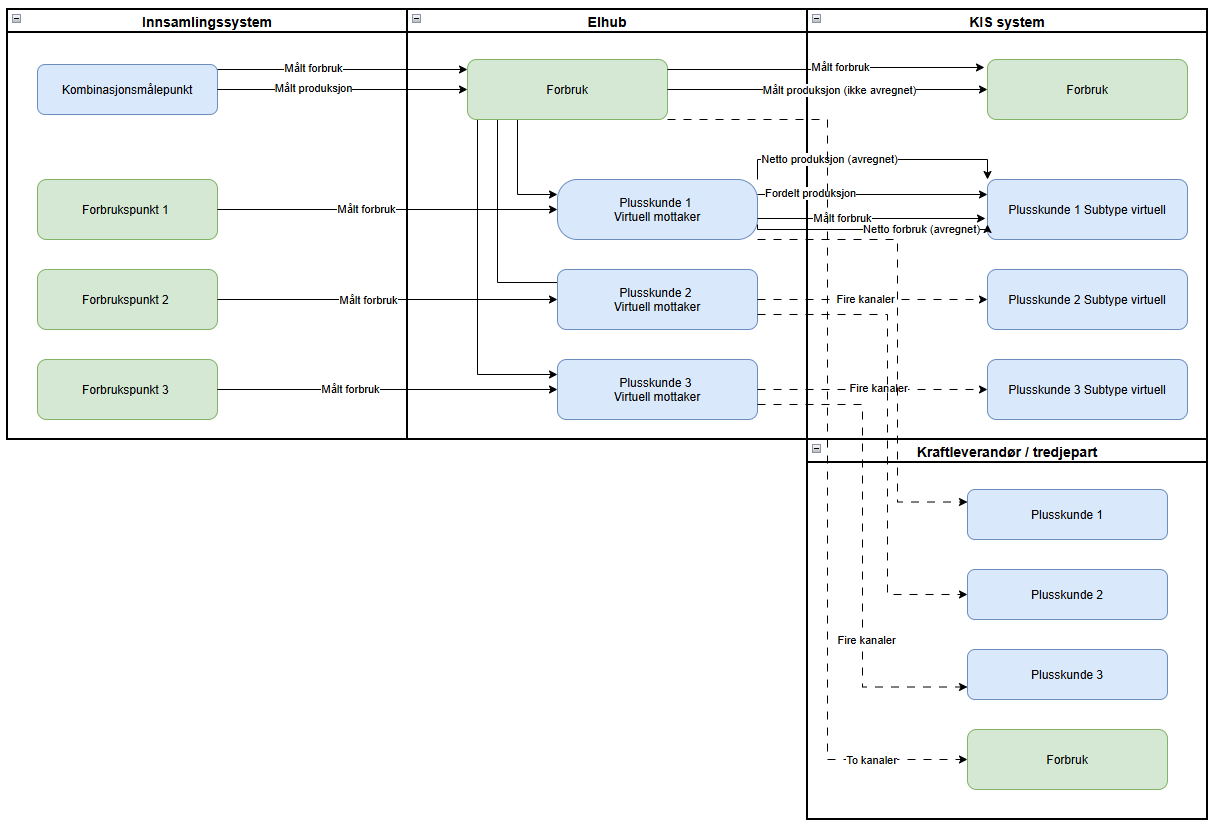Select Plusskunde 3 Subtype virtuell box

click(x=1087, y=390)
